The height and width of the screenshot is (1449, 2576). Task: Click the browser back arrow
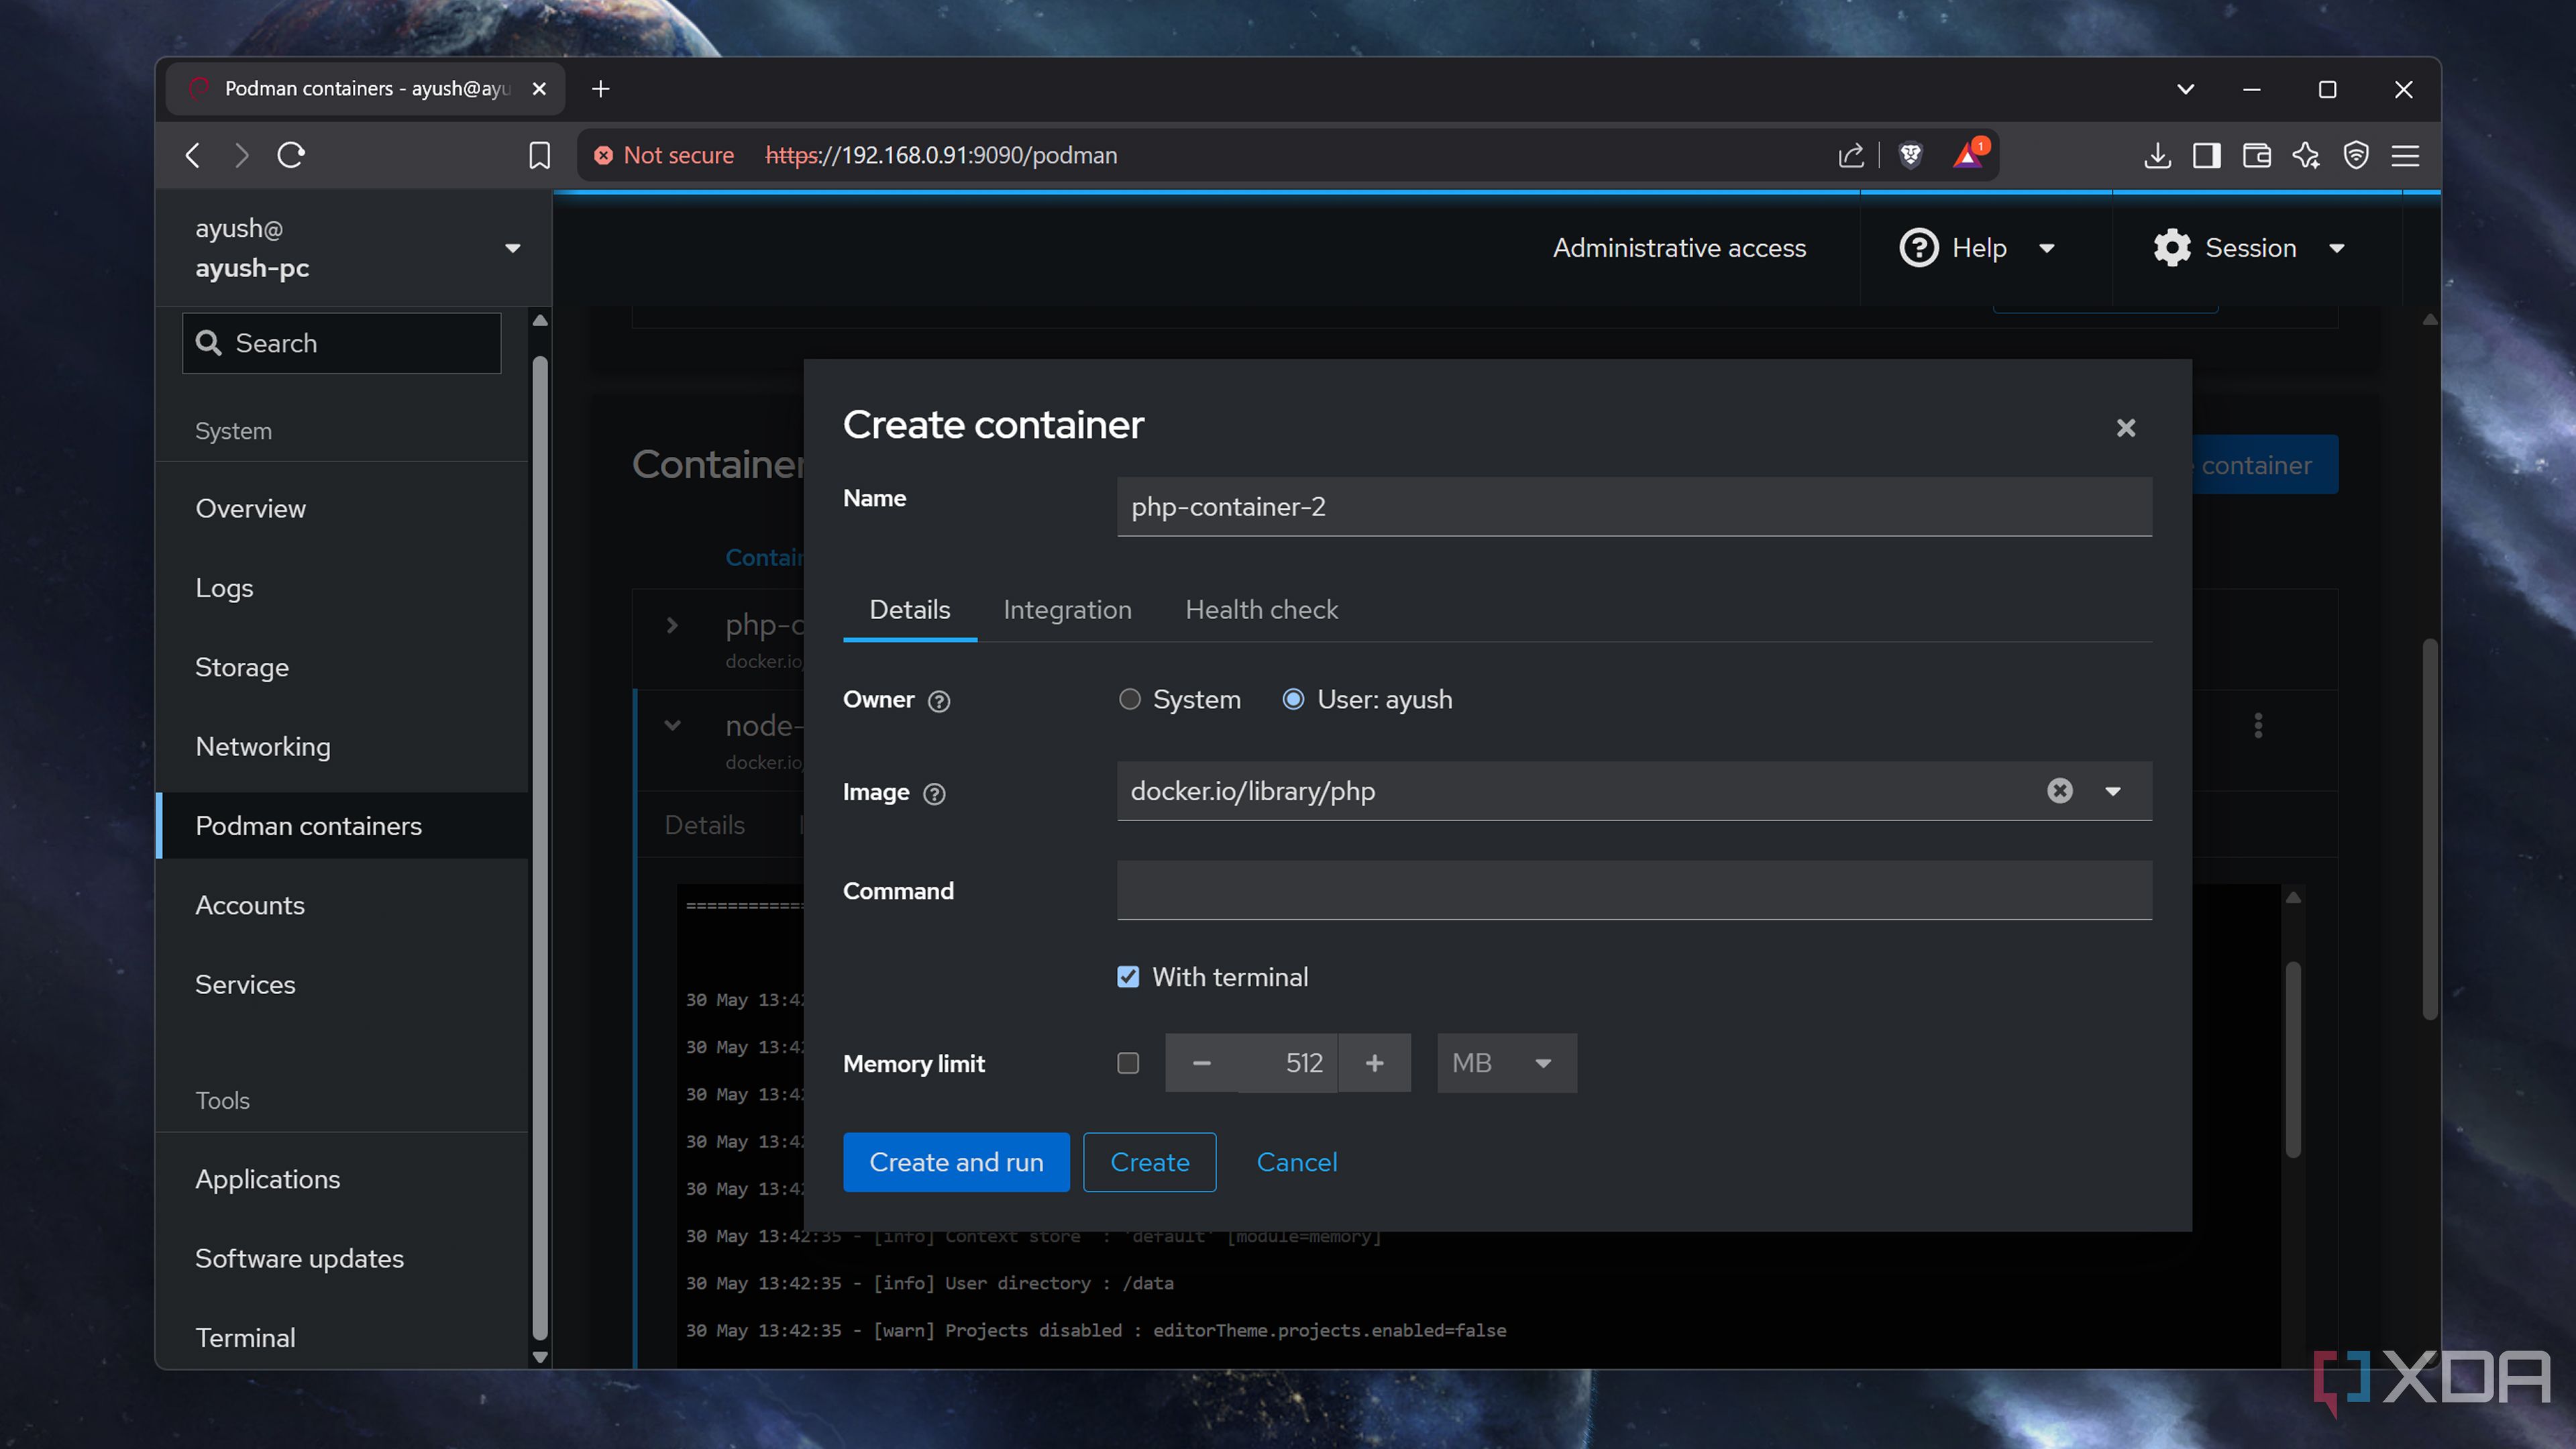[x=193, y=155]
